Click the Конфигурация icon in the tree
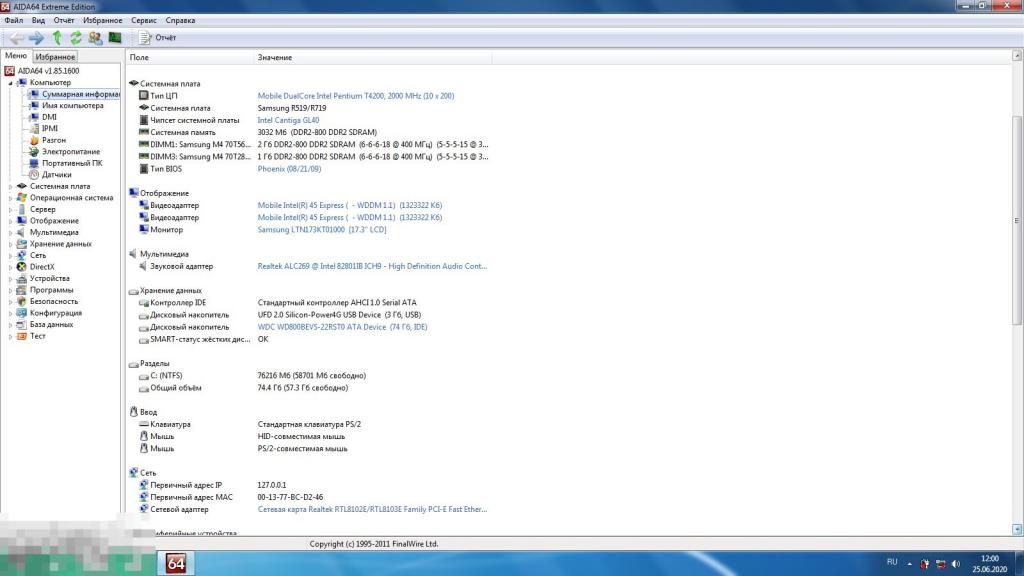Screen dimensions: 1024x576 coord(22,313)
